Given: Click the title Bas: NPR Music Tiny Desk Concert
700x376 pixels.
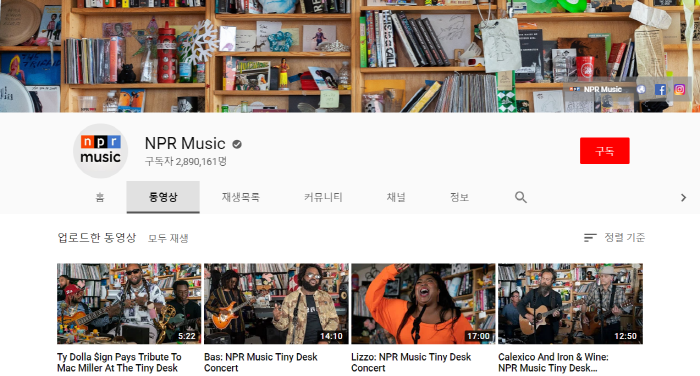Looking at the screenshot, I should [x=261, y=362].
